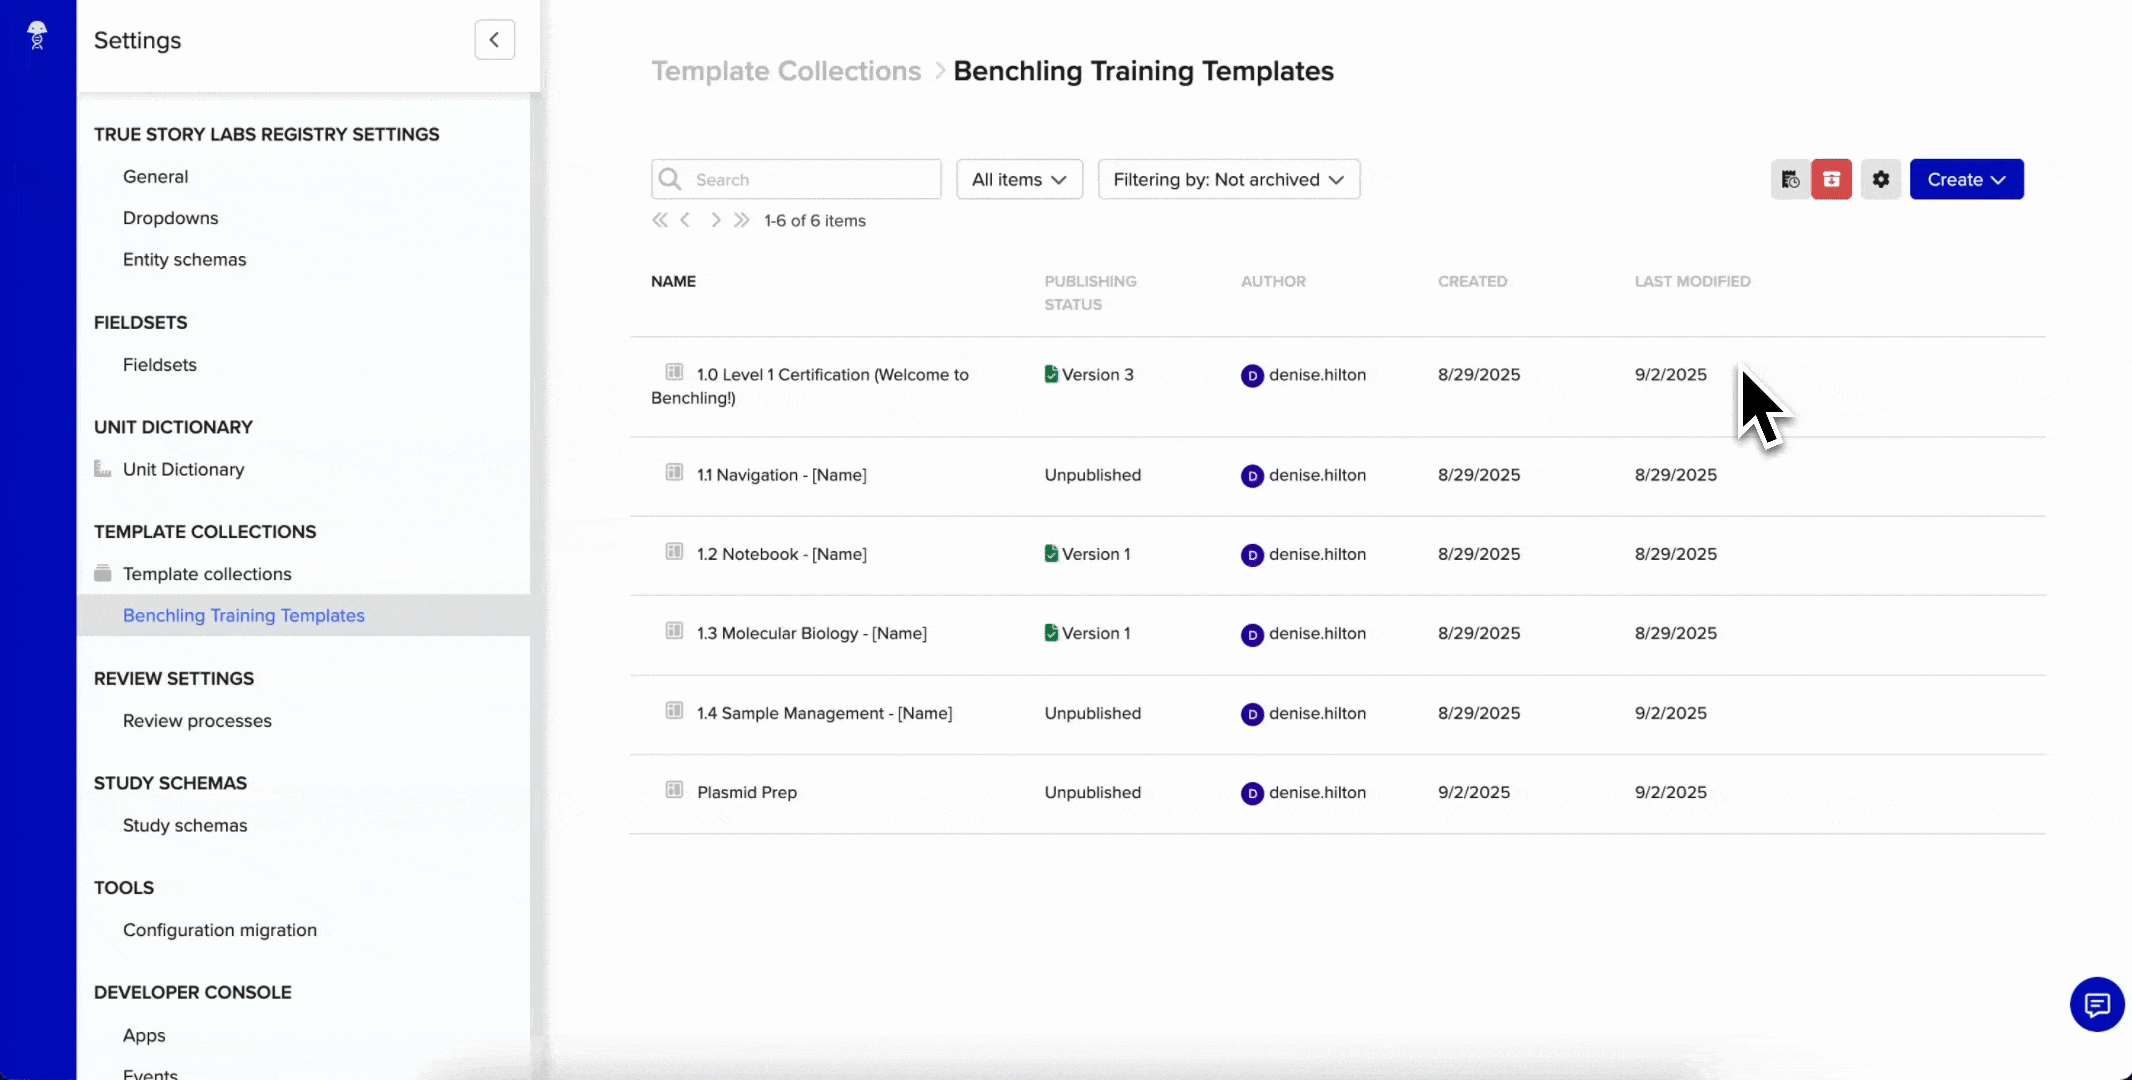The image size is (2132, 1080).
Task: Collapse the Settings sidebar with arrow
Action: click(494, 40)
